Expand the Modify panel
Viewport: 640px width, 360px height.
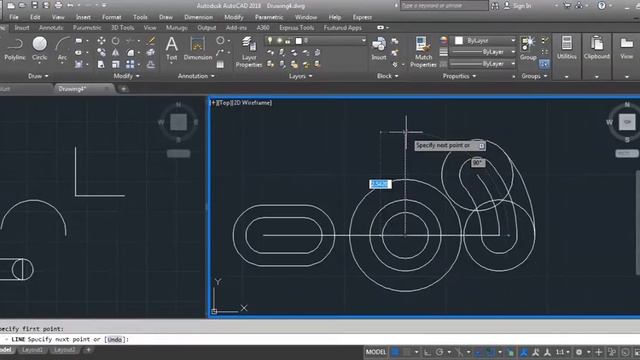click(126, 76)
